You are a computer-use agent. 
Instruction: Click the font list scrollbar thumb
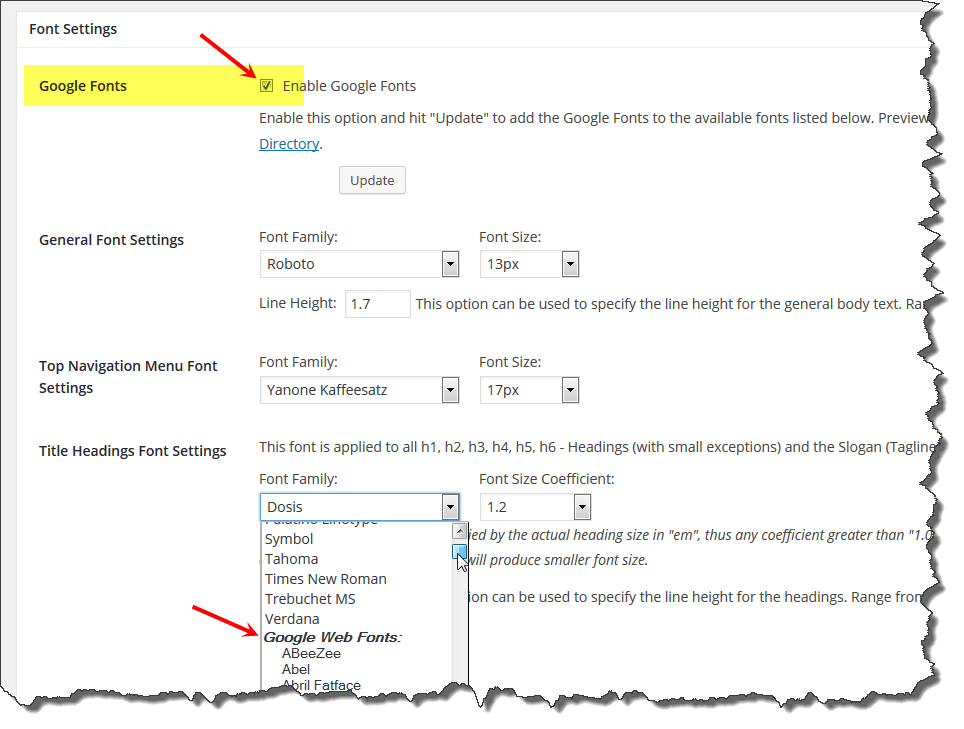tap(460, 551)
